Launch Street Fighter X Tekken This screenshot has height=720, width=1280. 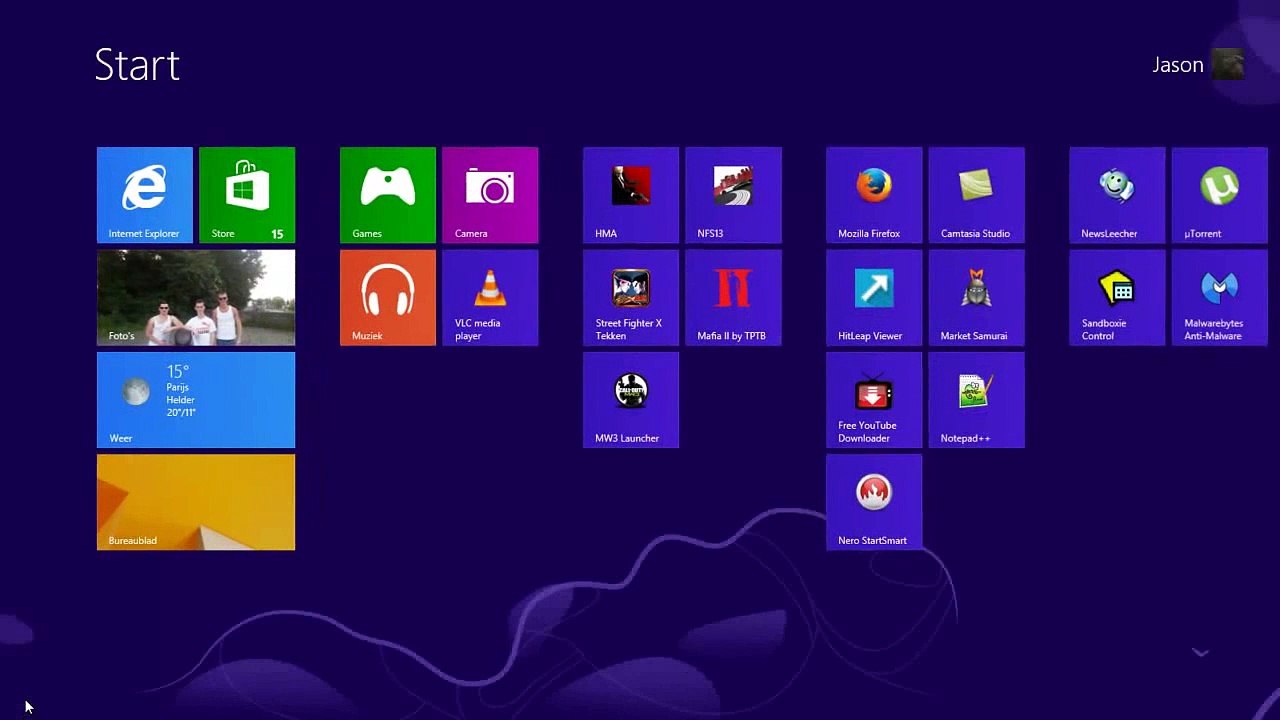(631, 297)
